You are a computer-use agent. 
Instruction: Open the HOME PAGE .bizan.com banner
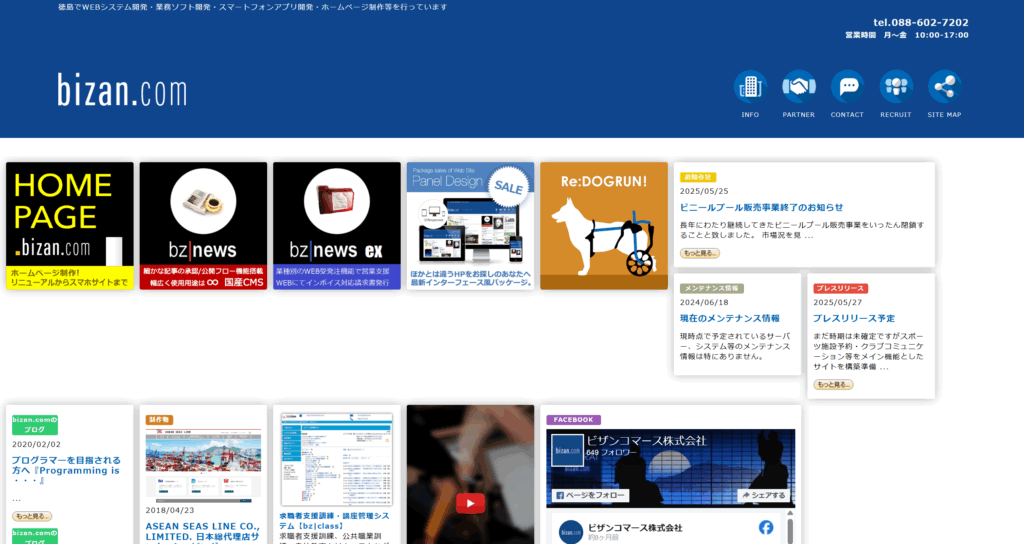[70, 226]
